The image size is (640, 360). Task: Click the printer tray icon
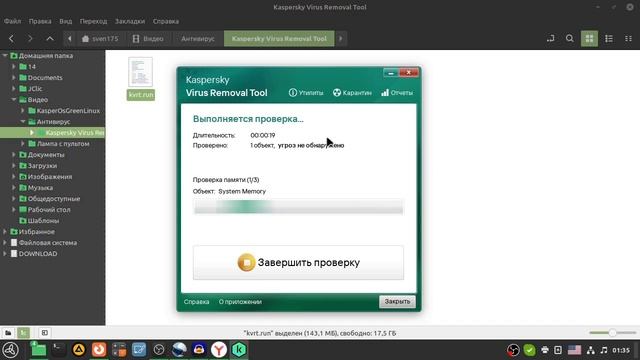click(x=545, y=350)
